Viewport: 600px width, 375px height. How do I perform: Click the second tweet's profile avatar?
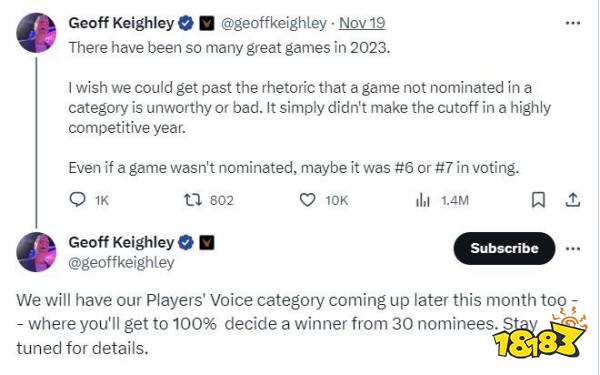click(36, 252)
